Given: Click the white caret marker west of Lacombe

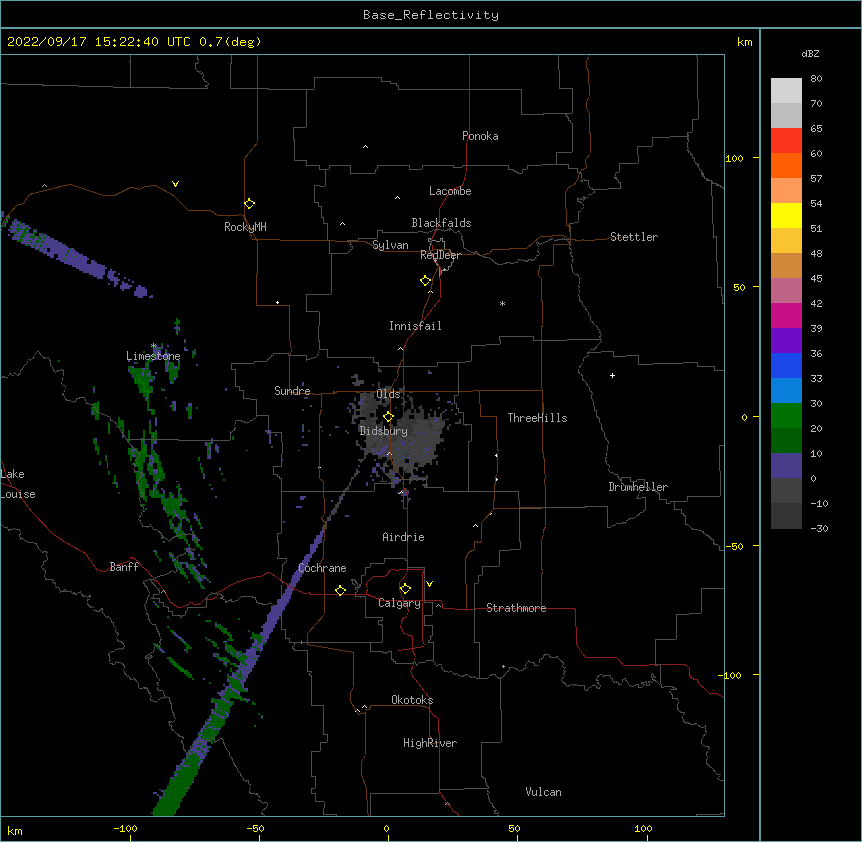Looking at the screenshot, I should [x=397, y=198].
